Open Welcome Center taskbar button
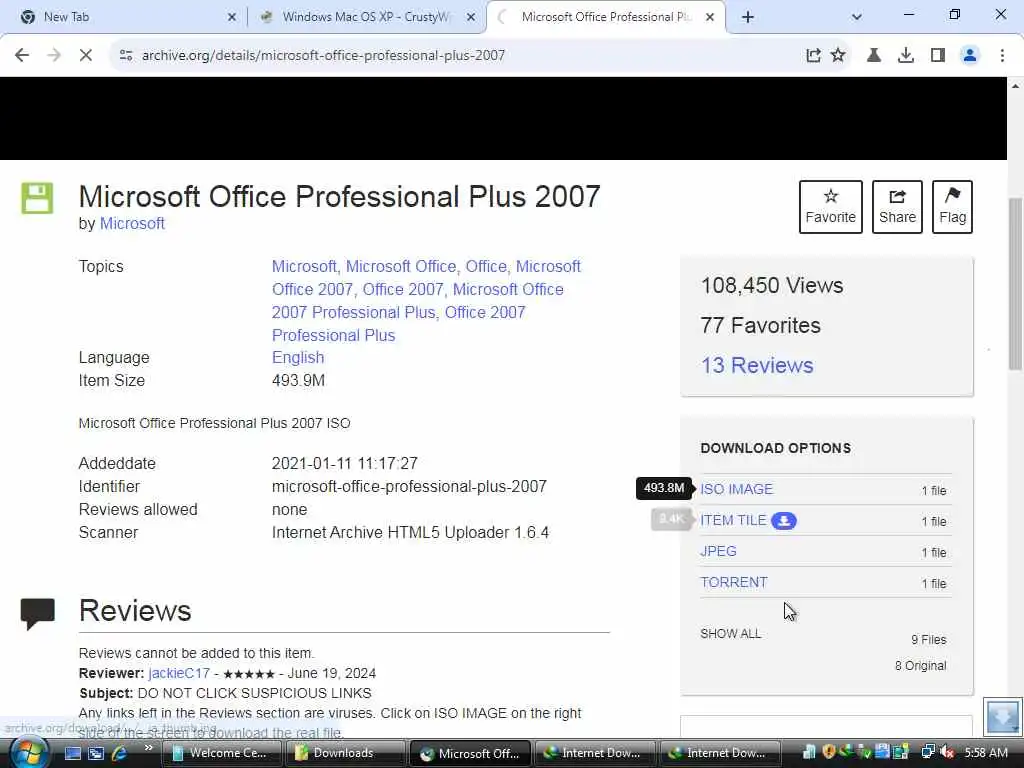 click(221, 753)
